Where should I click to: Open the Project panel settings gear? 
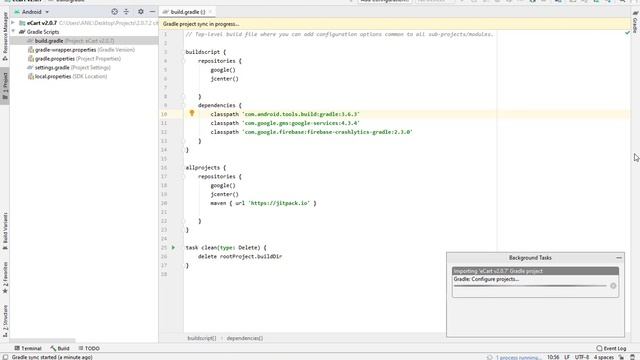tap(141, 12)
